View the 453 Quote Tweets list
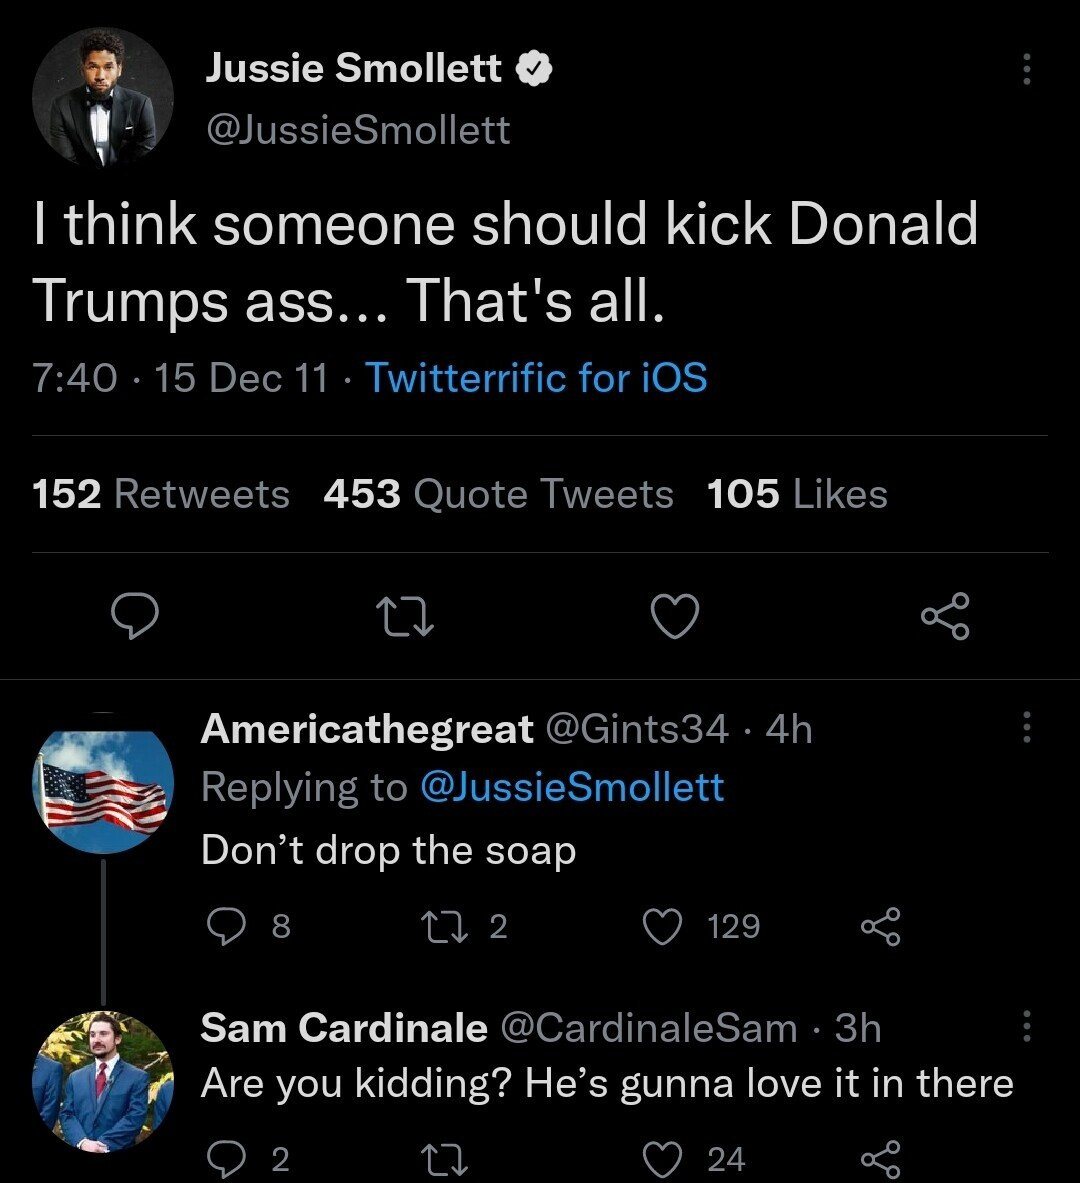This screenshot has width=1080, height=1183. point(498,494)
